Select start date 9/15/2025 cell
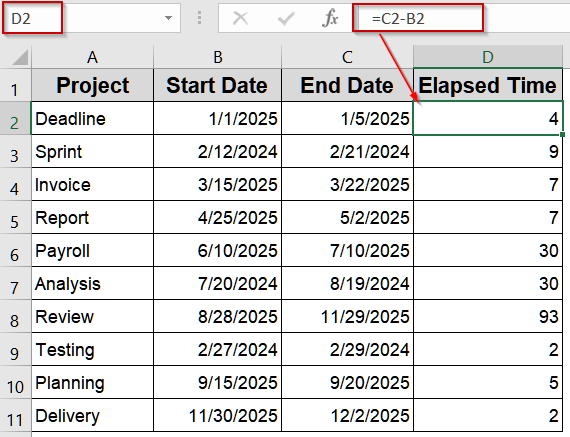 [x=217, y=382]
